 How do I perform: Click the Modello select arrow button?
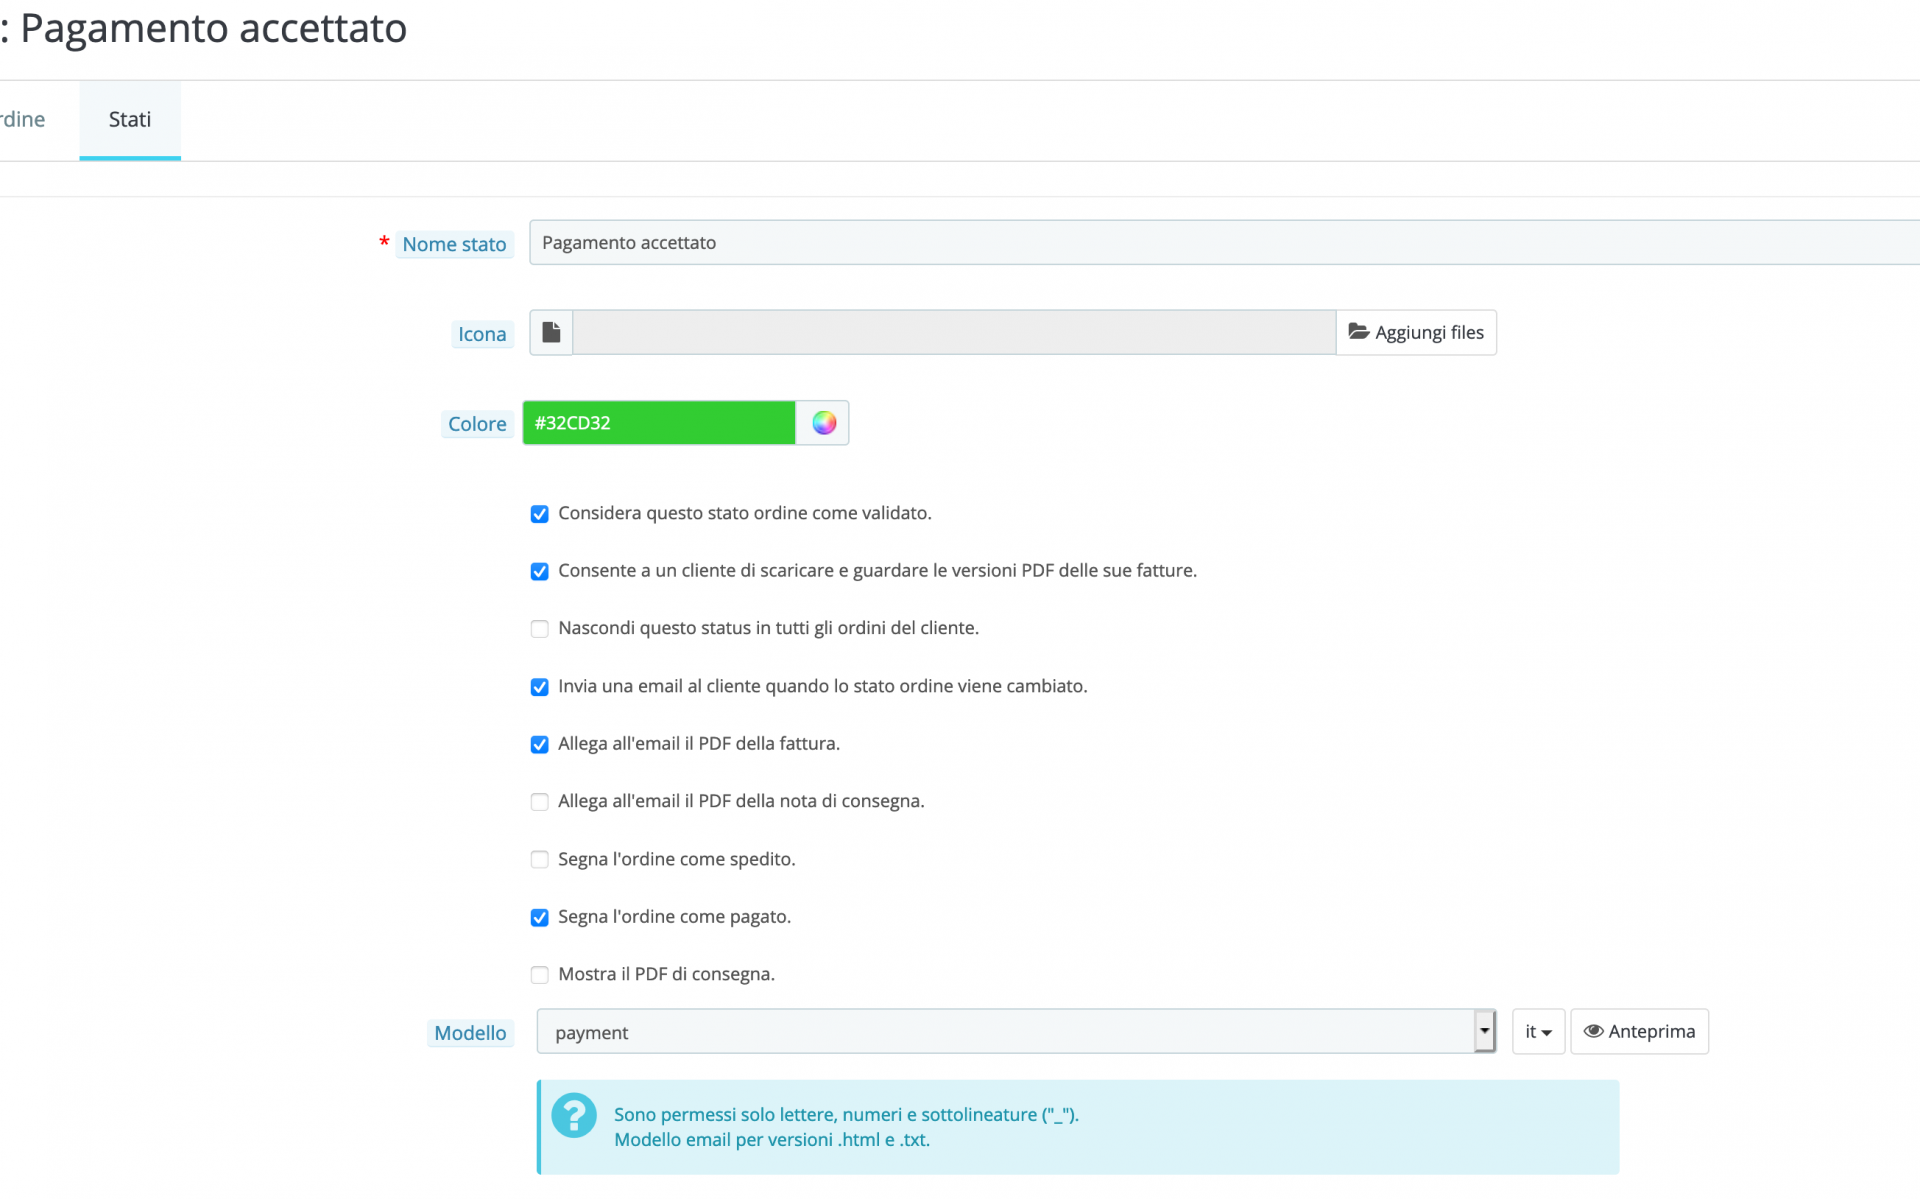(1484, 1032)
